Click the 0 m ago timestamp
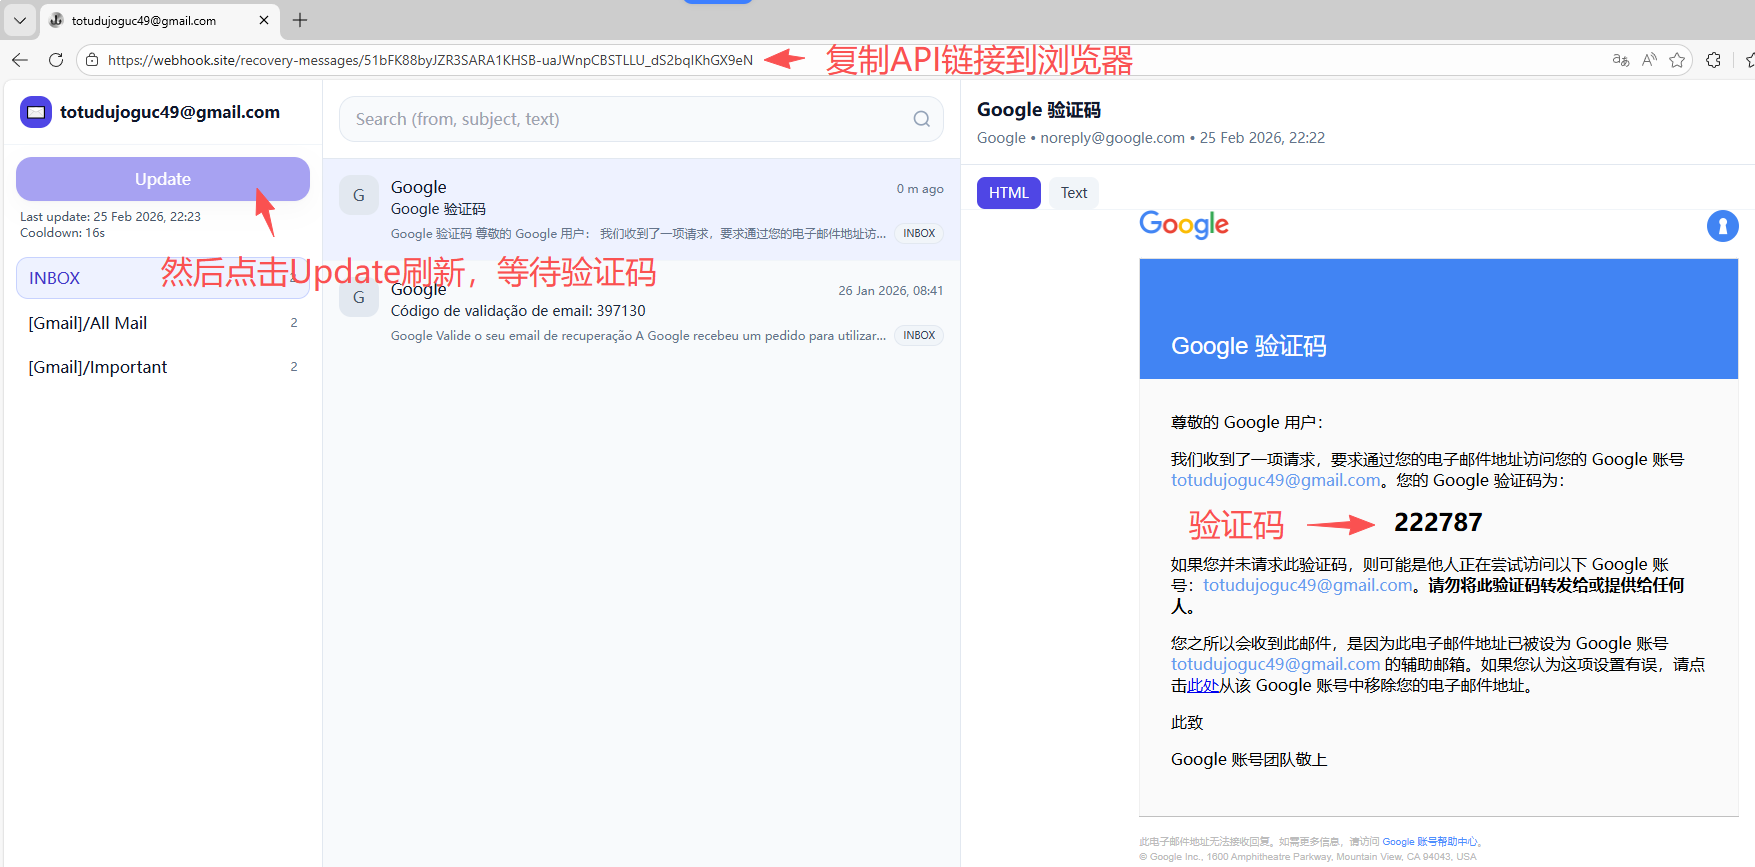The width and height of the screenshot is (1755, 867). (x=920, y=189)
